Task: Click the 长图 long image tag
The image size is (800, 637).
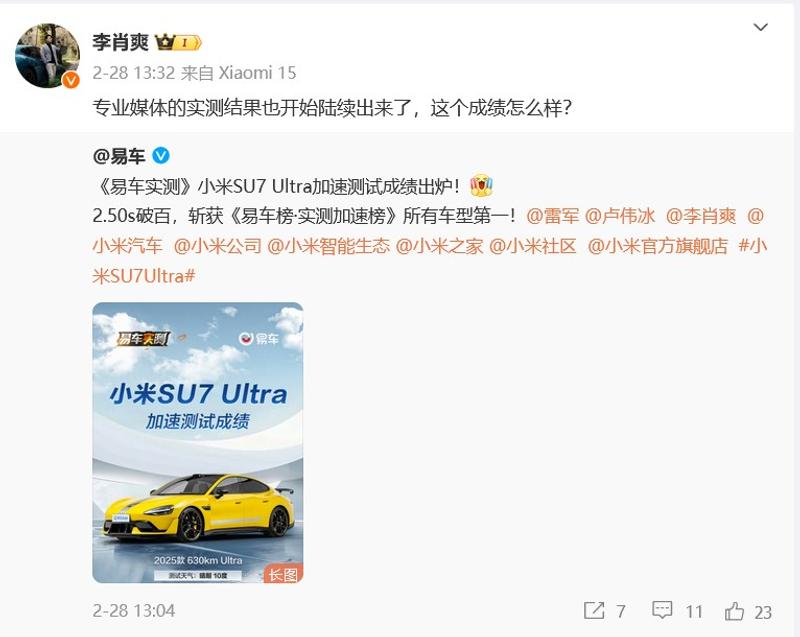Action: (283, 574)
